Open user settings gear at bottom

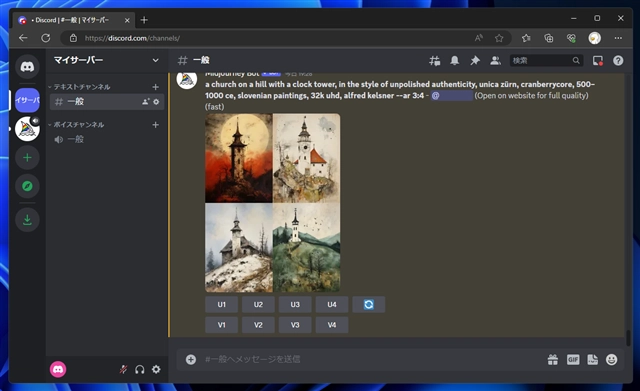coord(156,369)
